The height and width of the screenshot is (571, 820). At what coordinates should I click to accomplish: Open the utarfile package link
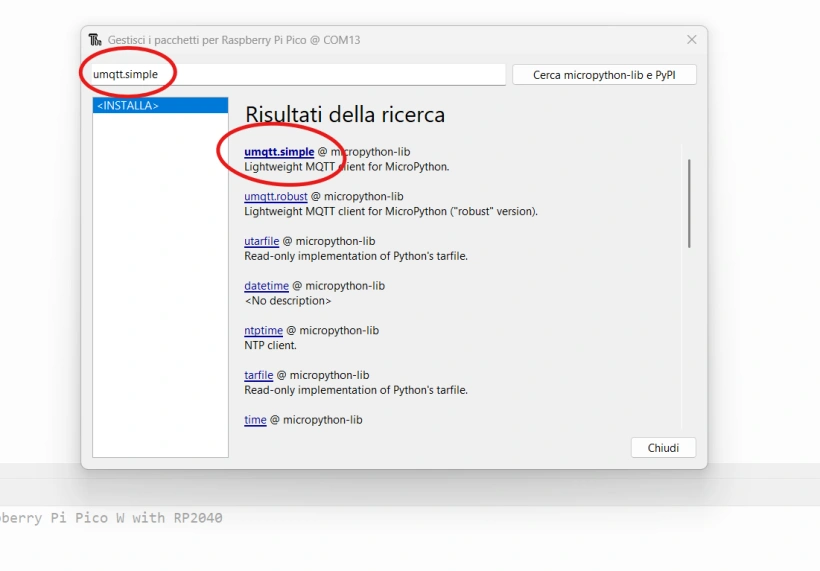click(261, 241)
